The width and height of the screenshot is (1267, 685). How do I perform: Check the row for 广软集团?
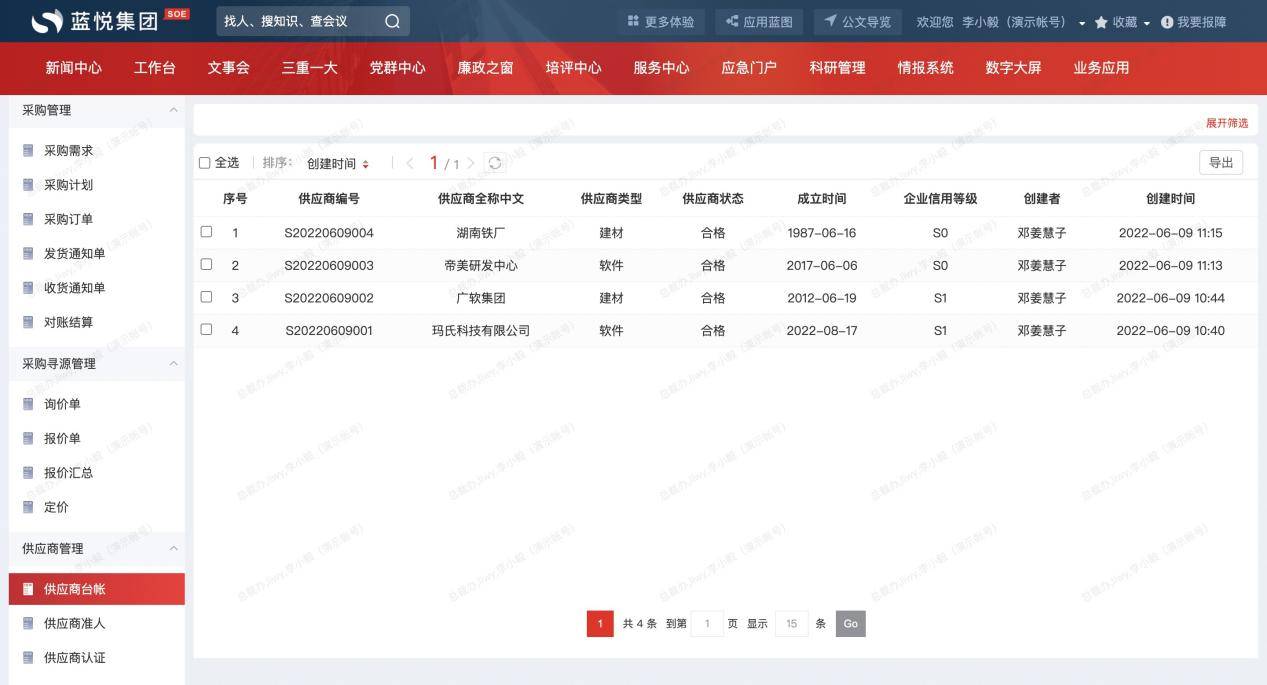coord(206,297)
